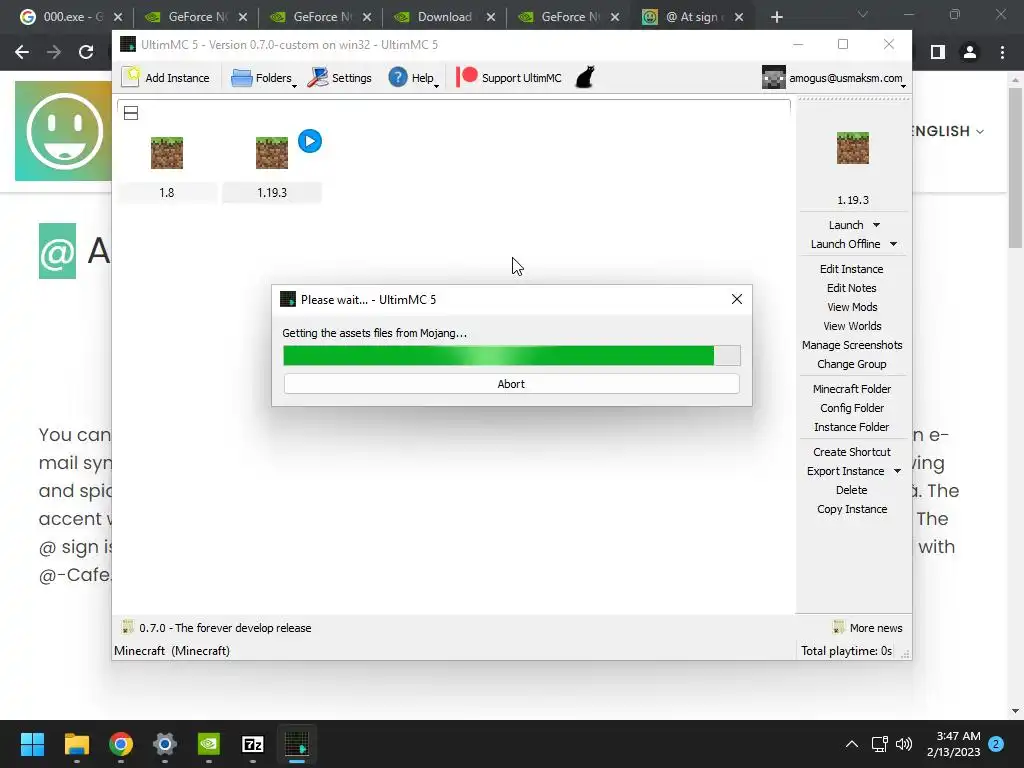The height and width of the screenshot is (768, 1024).
Task: Click the 1.19.3 icon in side panel
Action: [852, 148]
